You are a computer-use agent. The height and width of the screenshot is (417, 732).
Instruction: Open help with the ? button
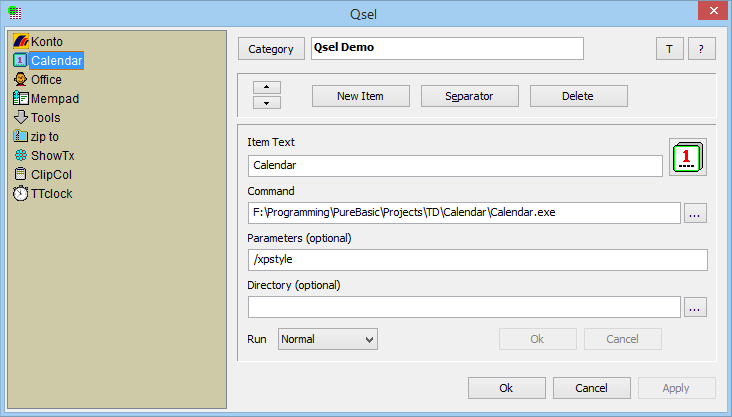click(701, 49)
